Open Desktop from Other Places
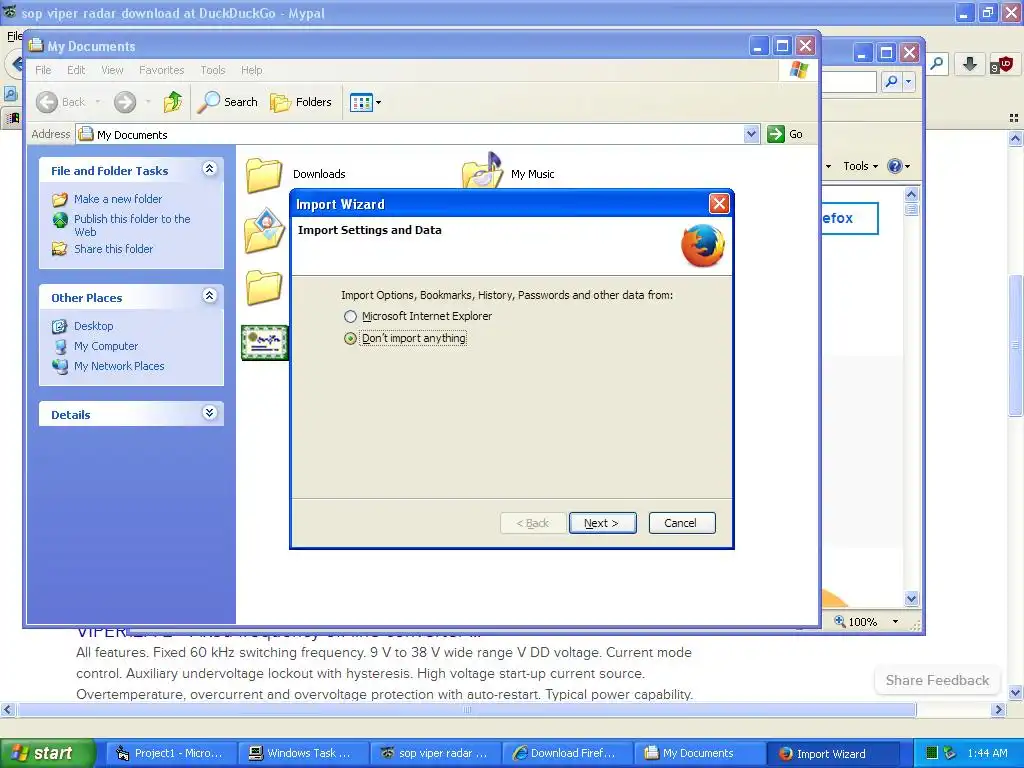 point(93,326)
